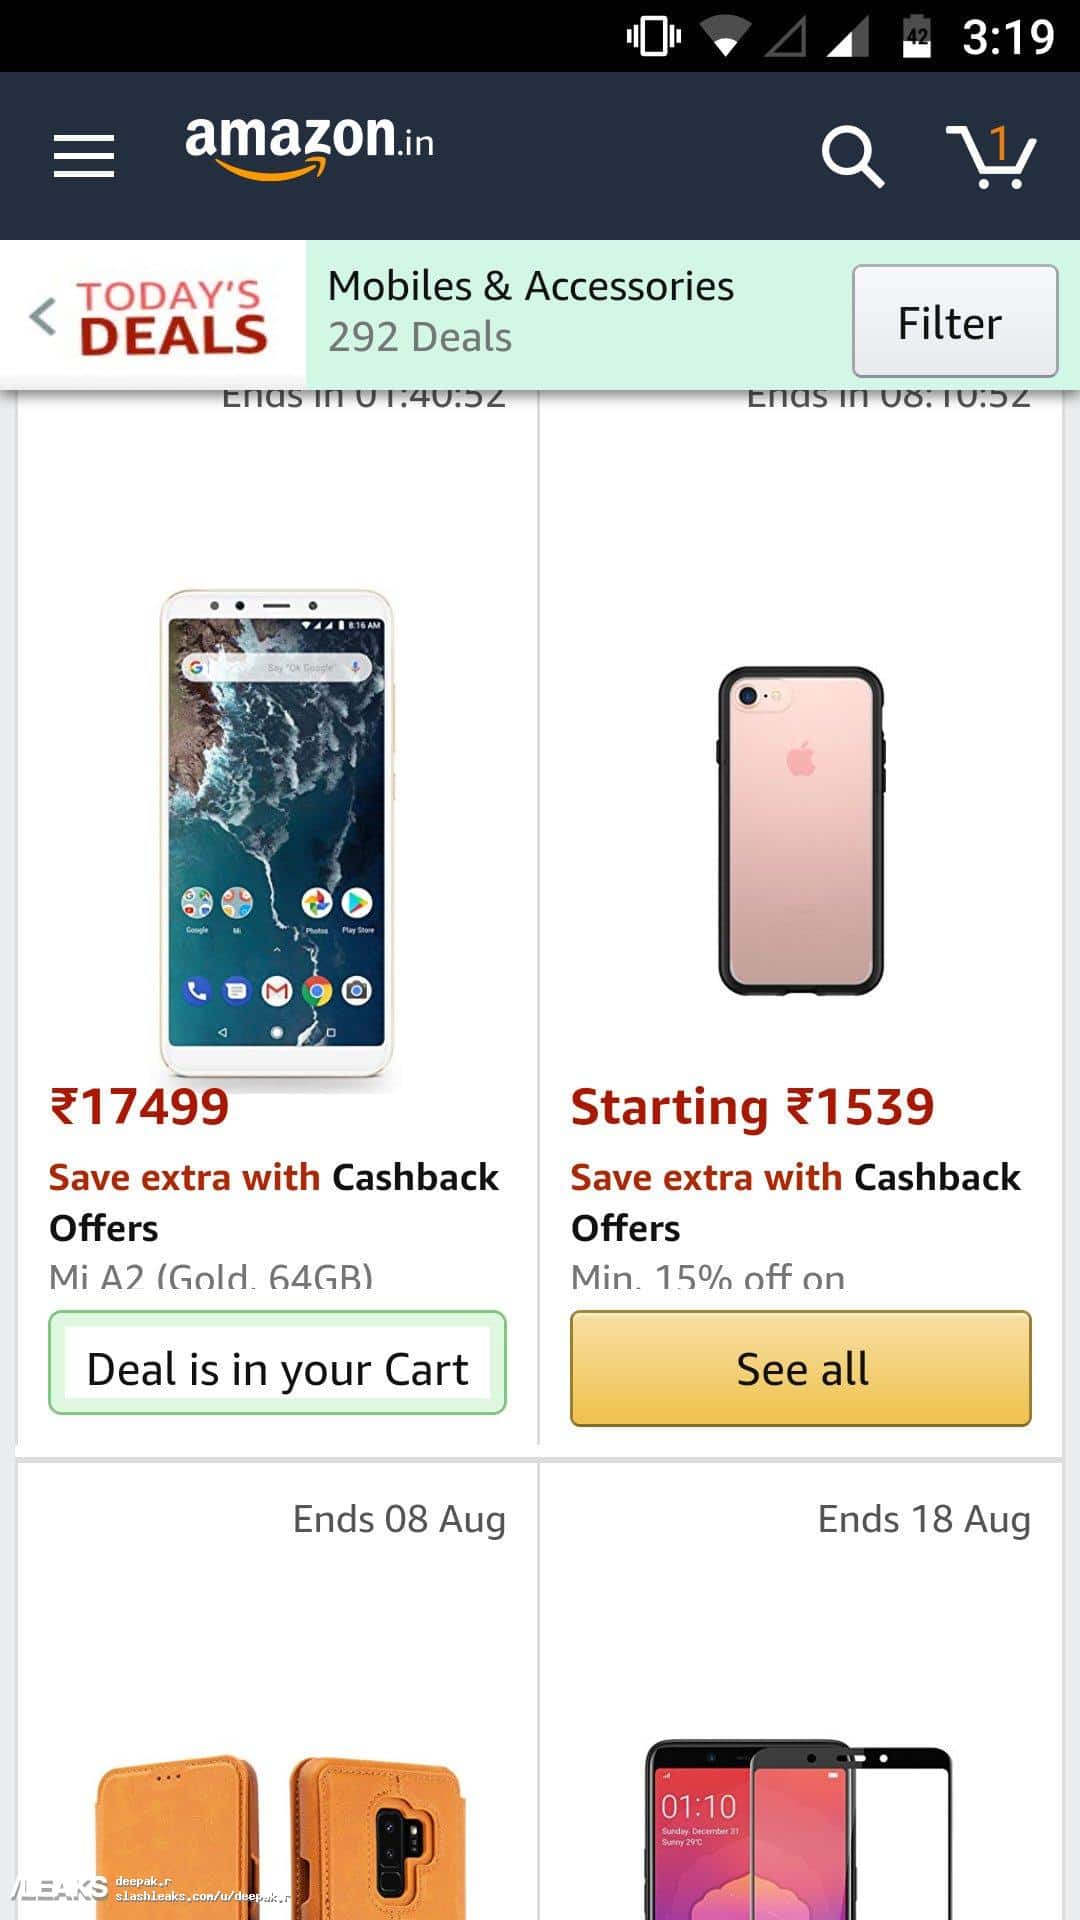The width and height of the screenshot is (1080, 1920).
Task: Tap the battery icon in status bar
Action: pyautogui.click(x=916, y=38)
